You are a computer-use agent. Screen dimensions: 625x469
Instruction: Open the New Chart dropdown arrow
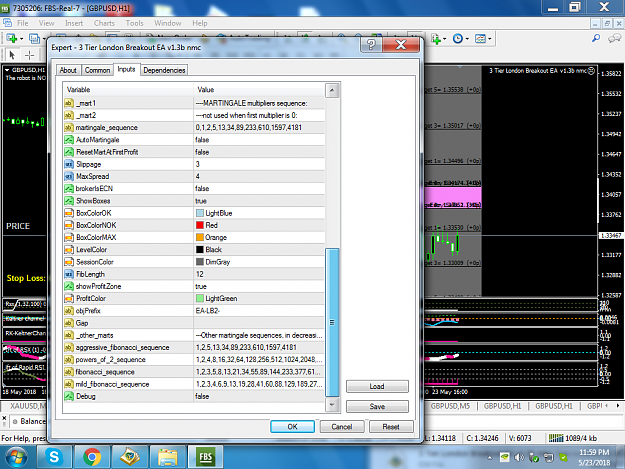tap(22, 39)
